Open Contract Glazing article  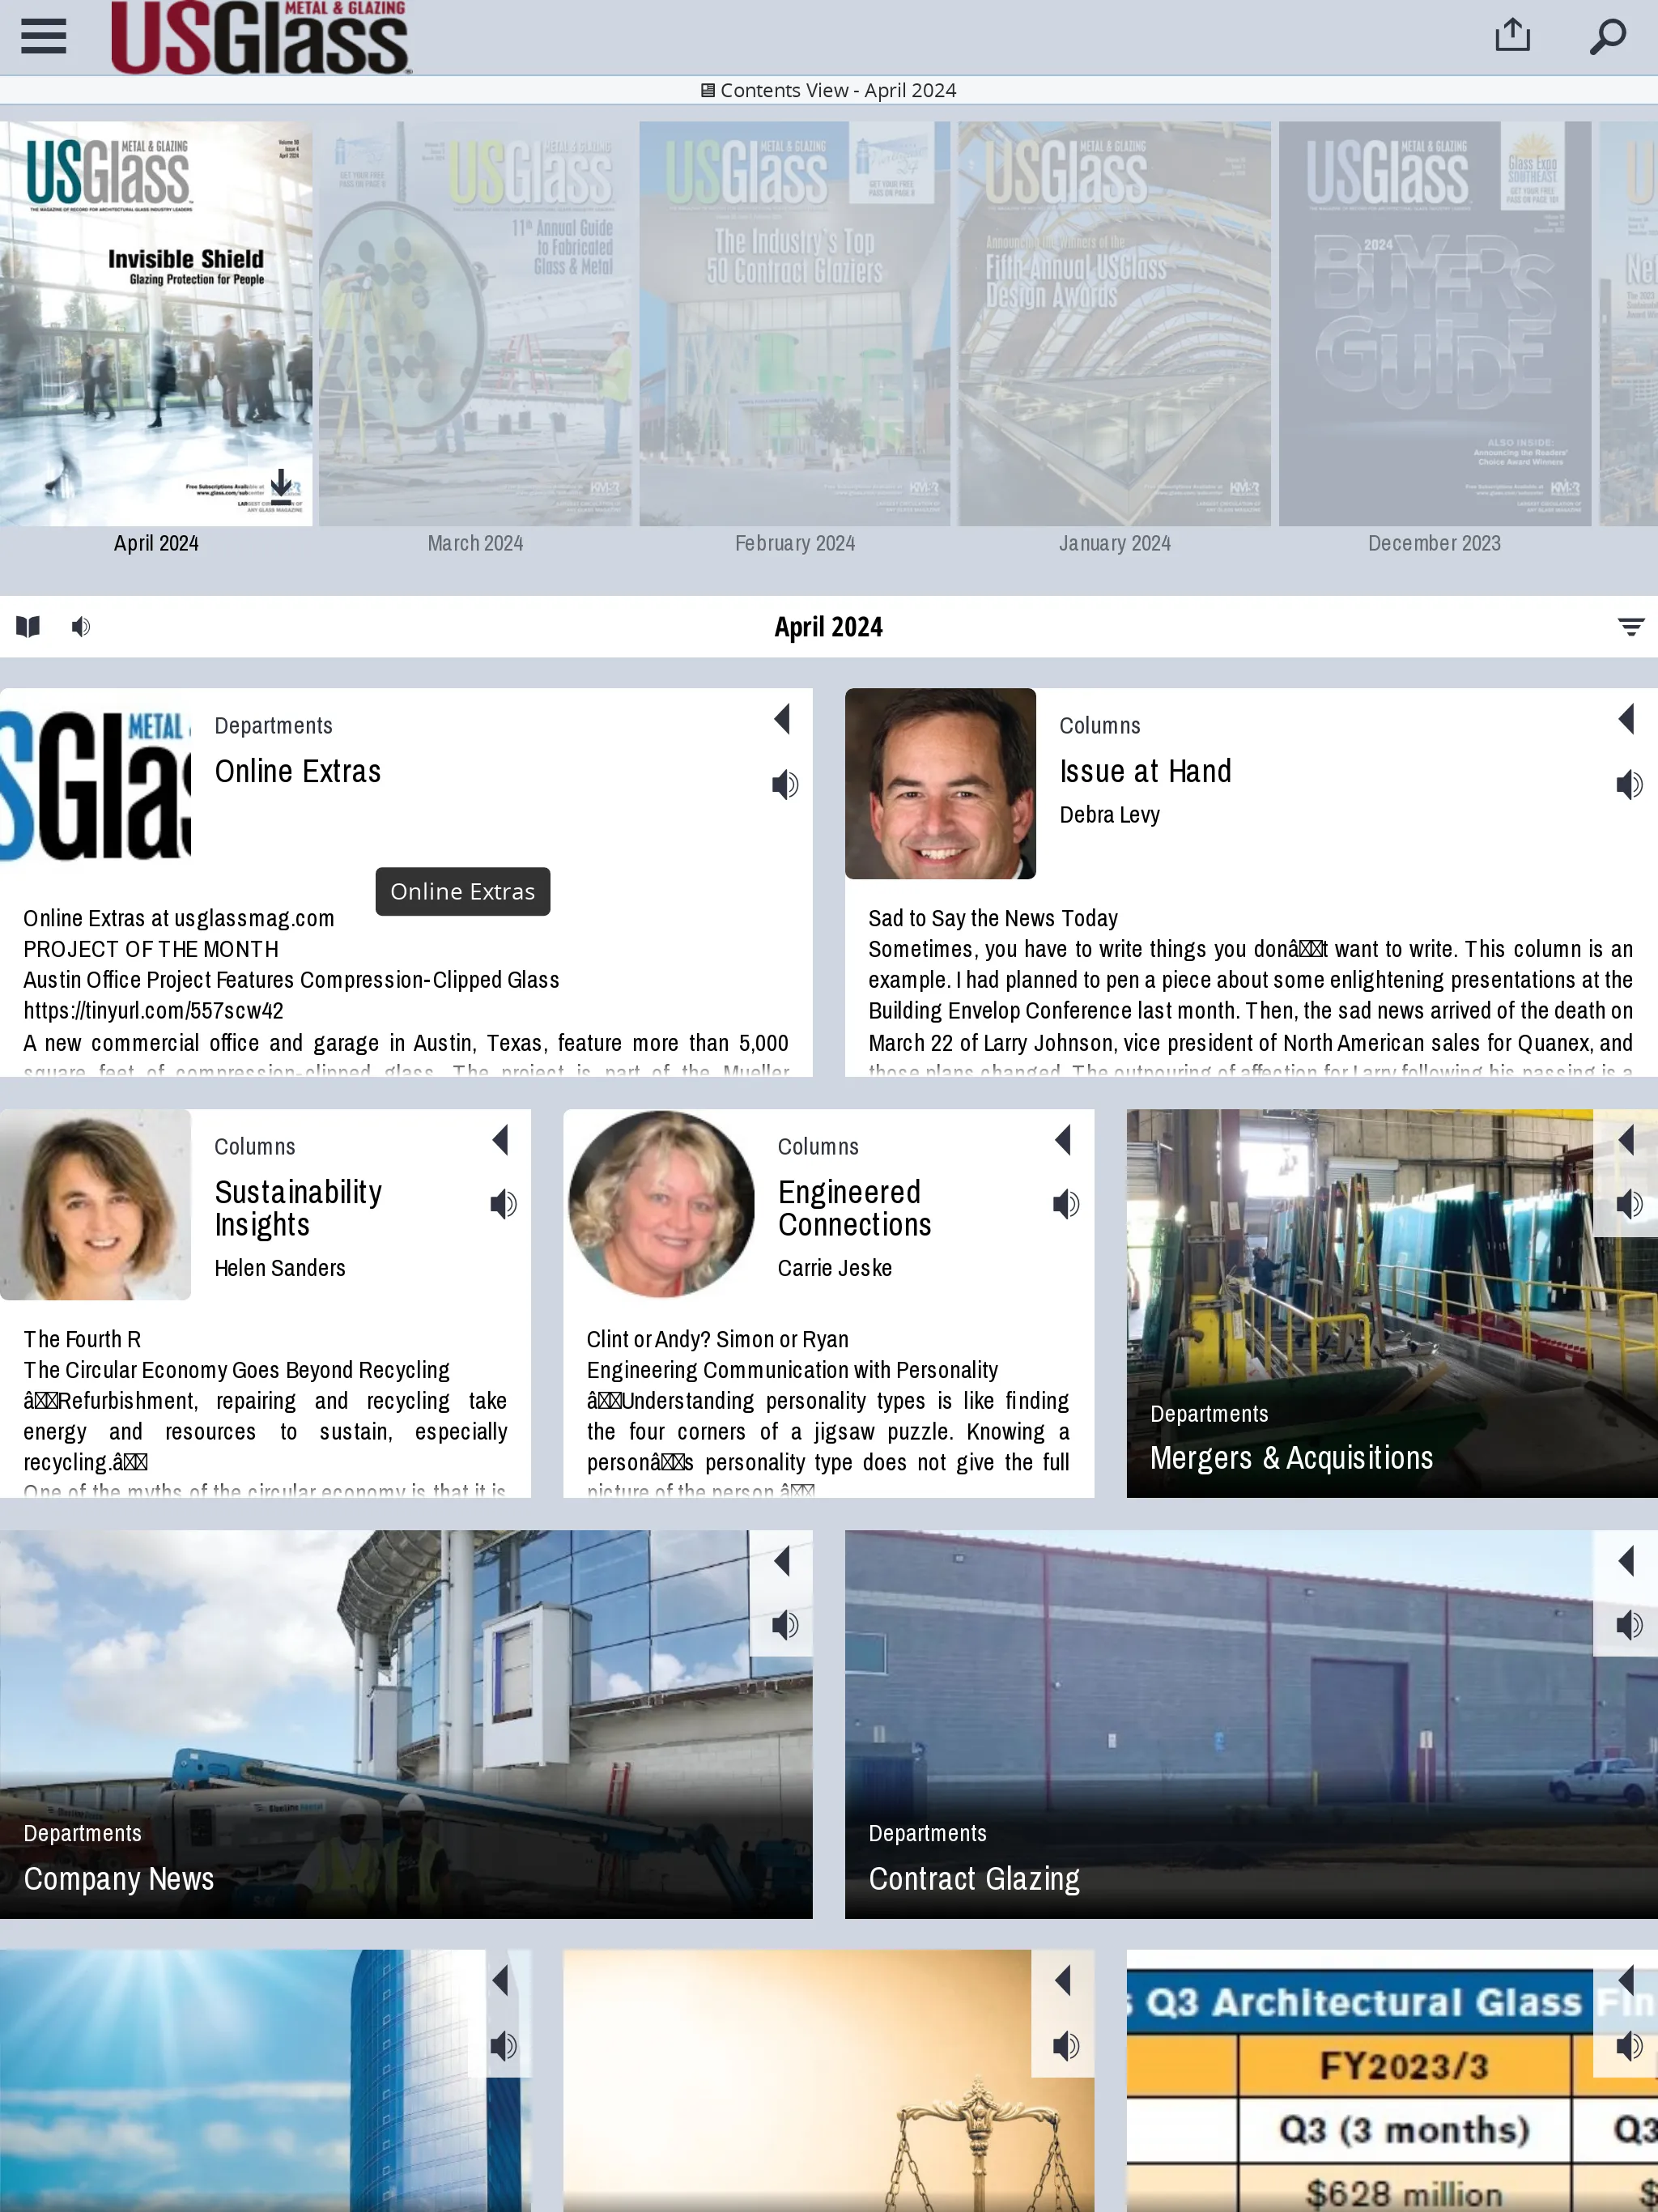974,1879
